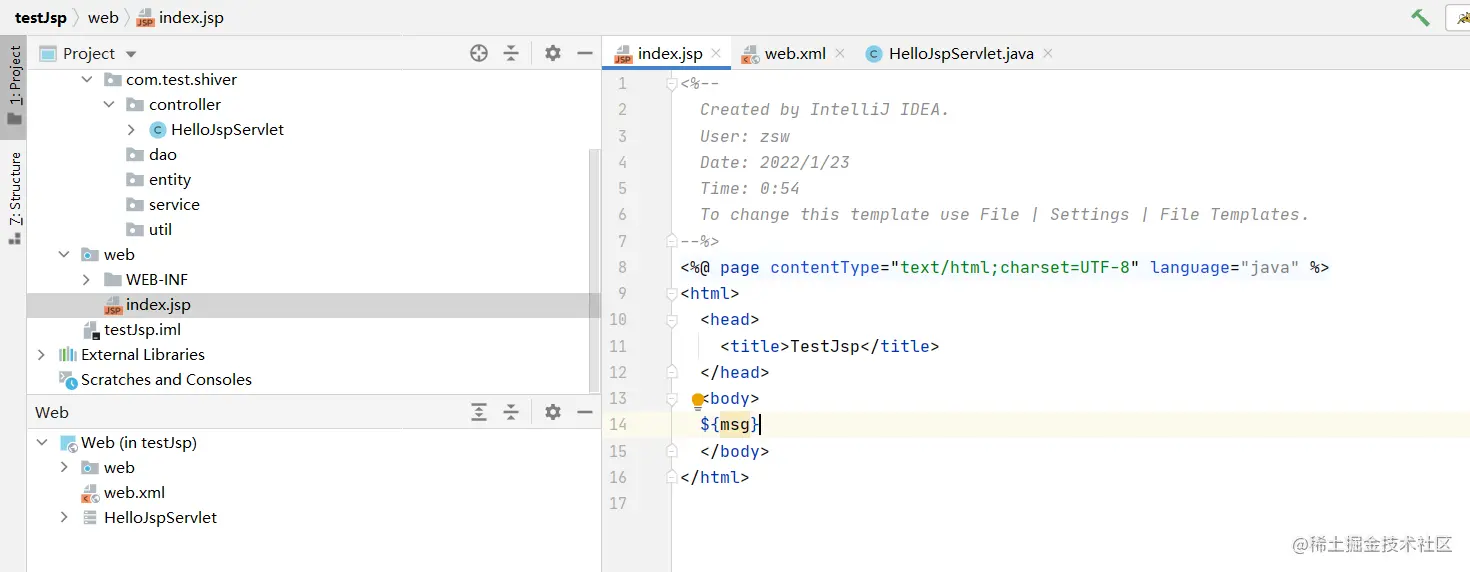1470x572 pixels.
Task: Click web in the breadcrumb
Action: click(103, 18)
